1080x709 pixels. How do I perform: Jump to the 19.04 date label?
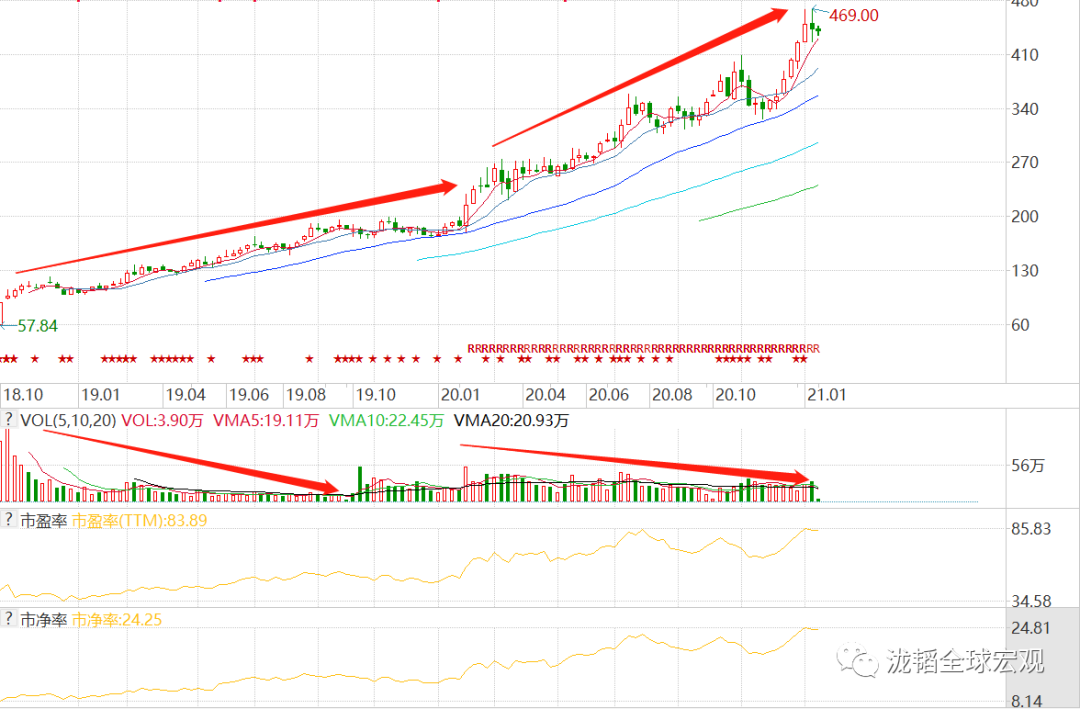pos(186,395)
